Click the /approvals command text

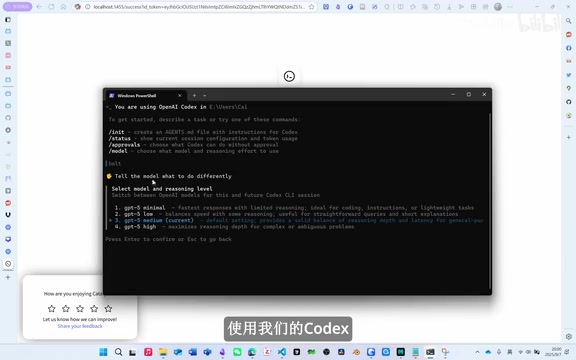(124, 145)
